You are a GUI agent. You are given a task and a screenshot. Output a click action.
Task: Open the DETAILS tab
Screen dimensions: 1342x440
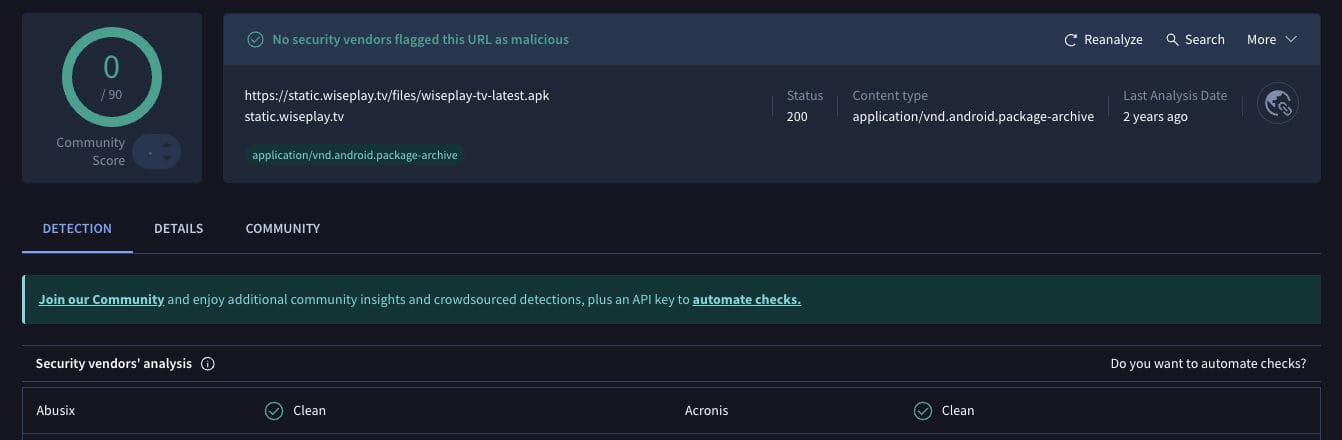click(x=178, y=229)
